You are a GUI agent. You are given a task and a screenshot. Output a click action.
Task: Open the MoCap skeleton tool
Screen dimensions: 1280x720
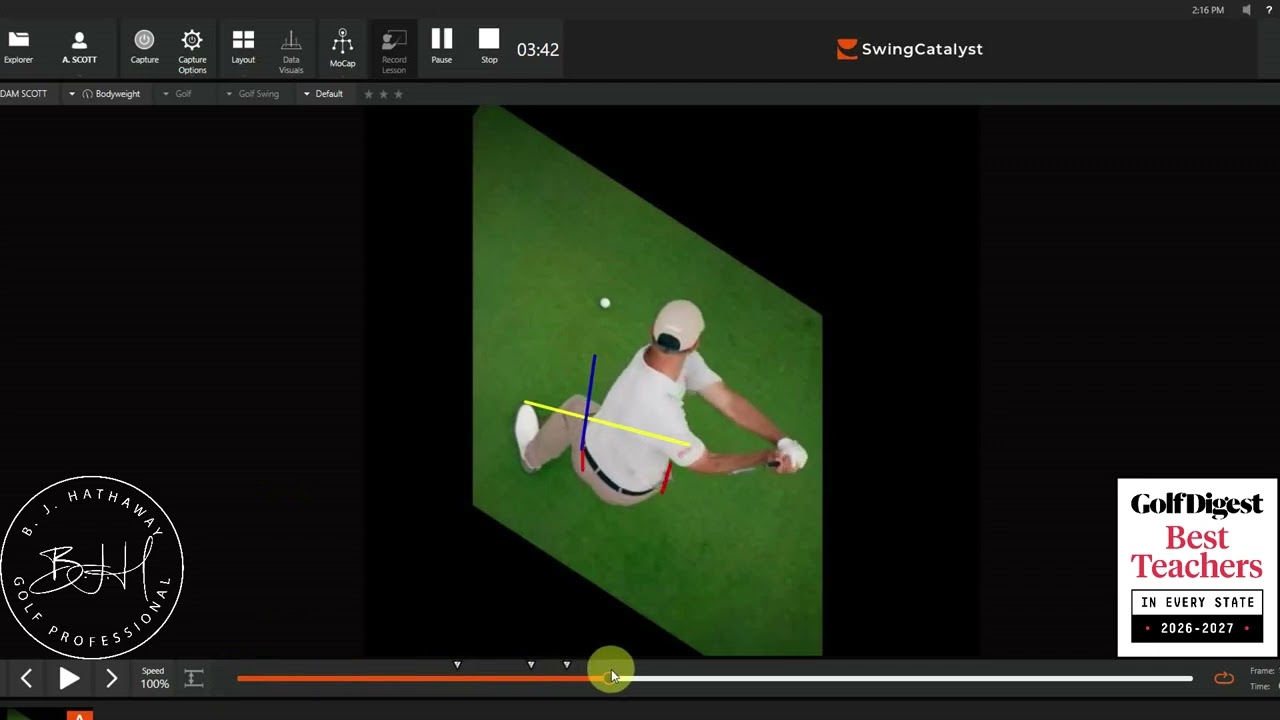coord(342,47)
